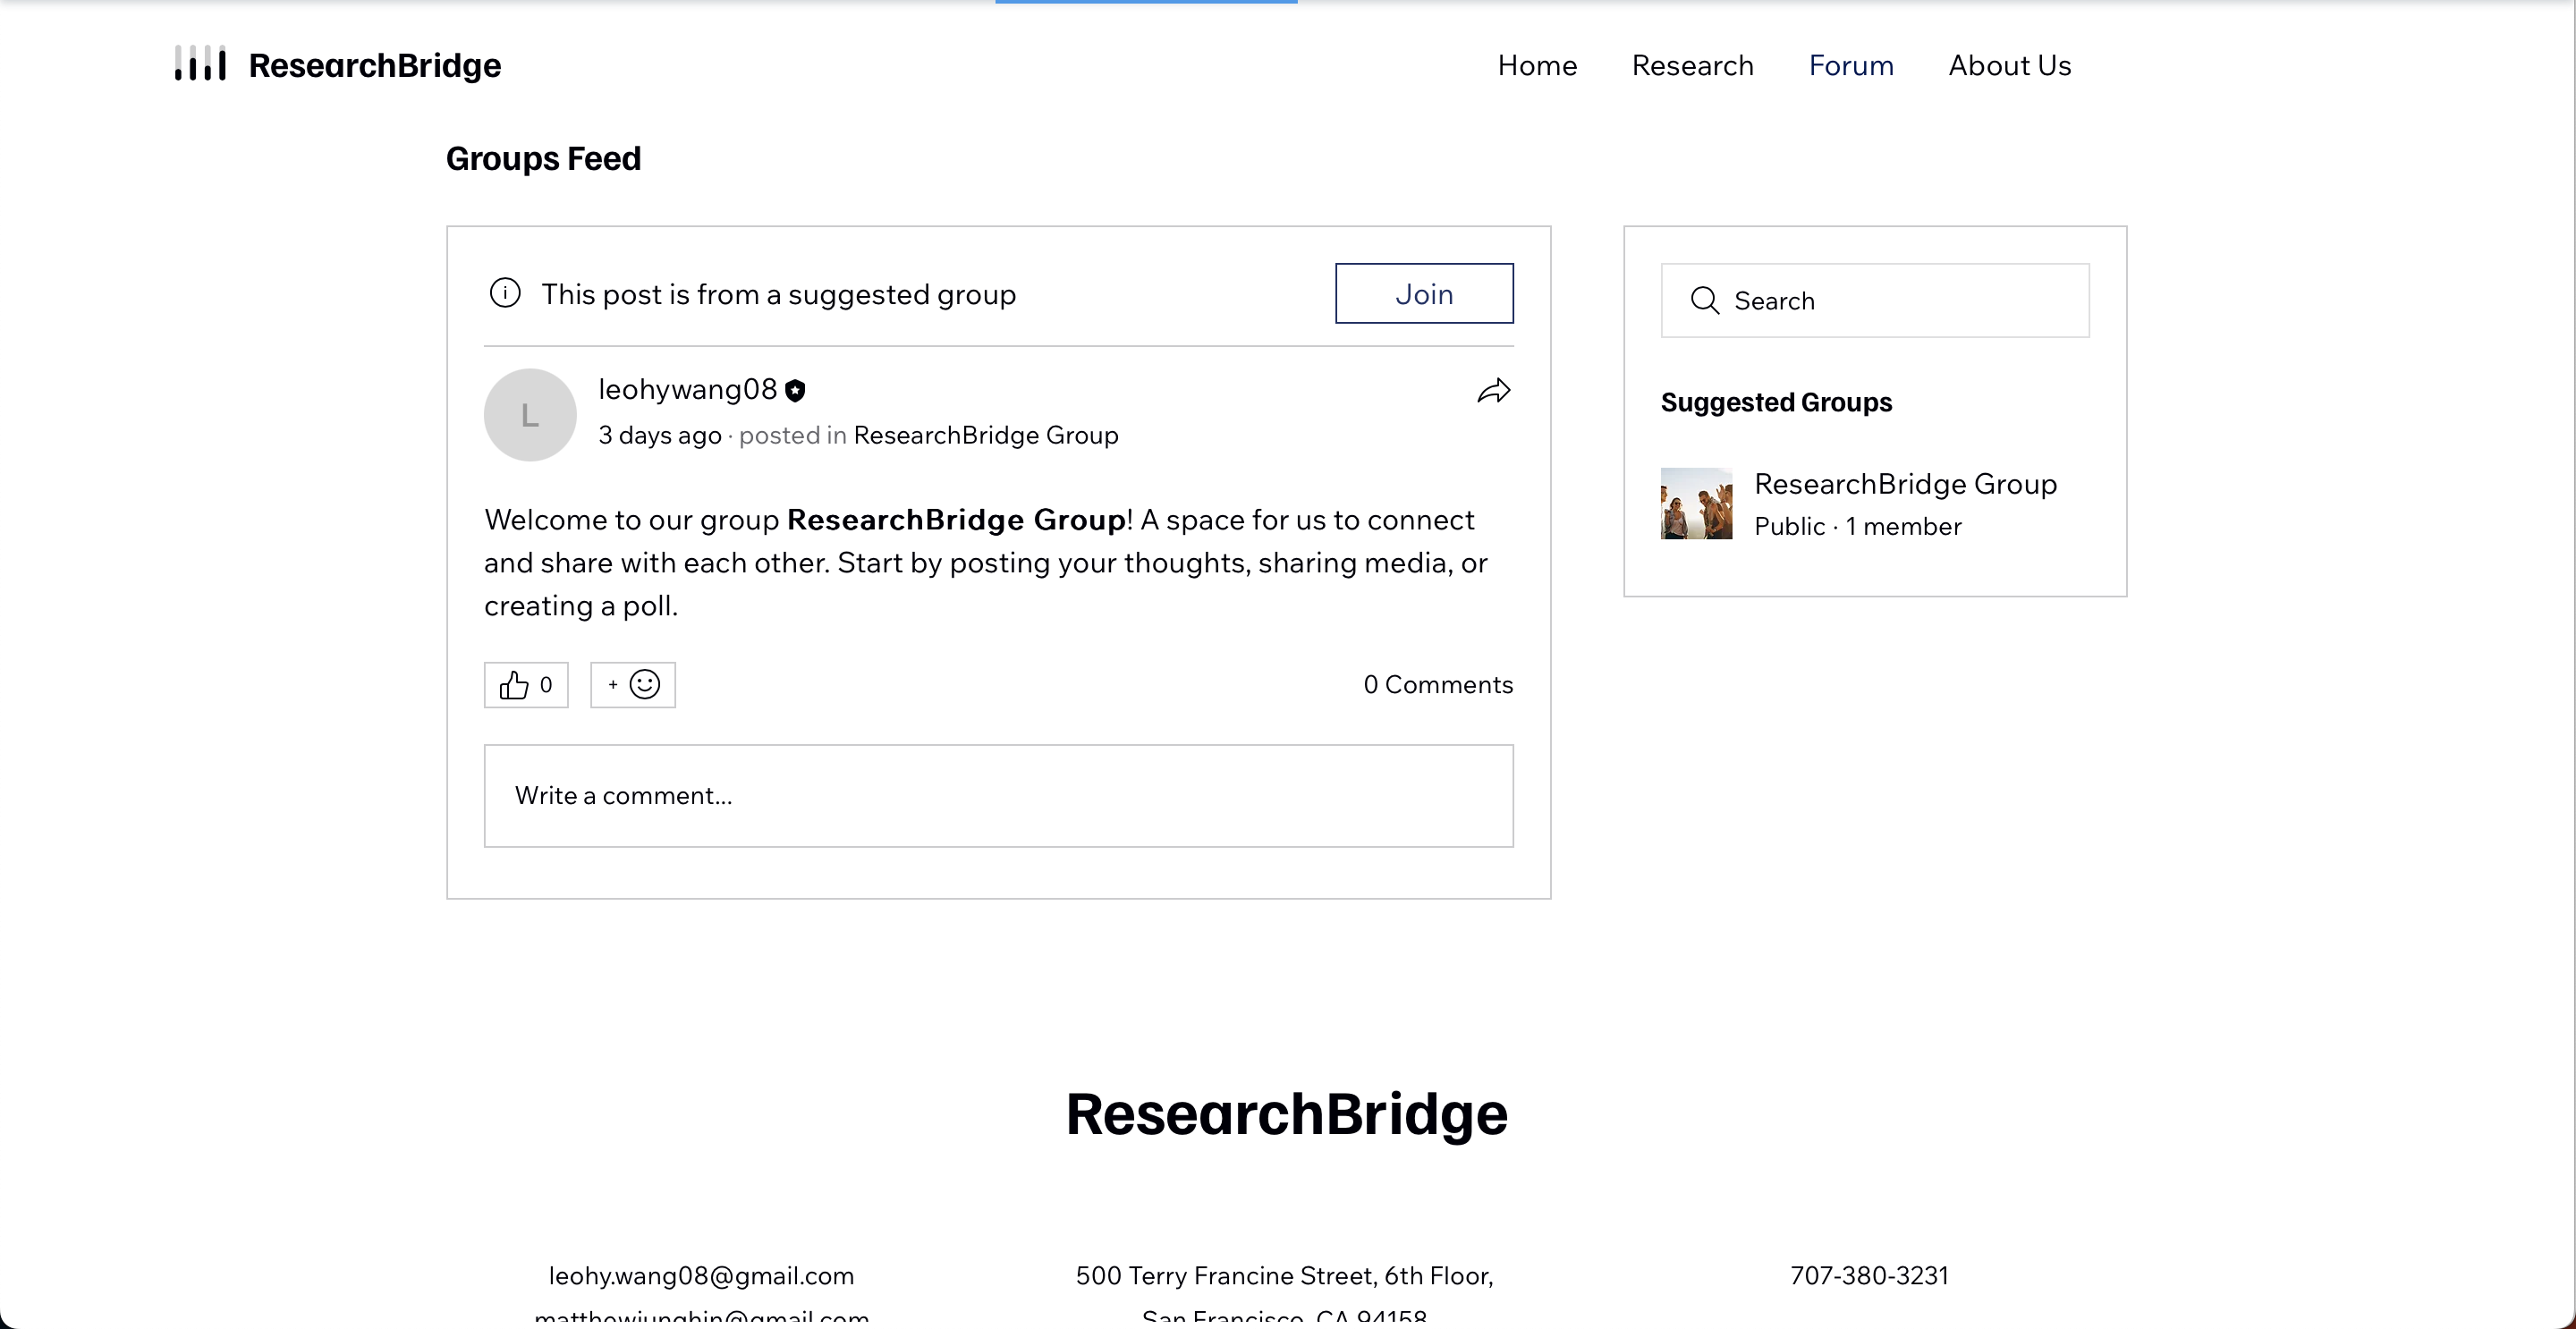
Task: Click the ResearchBridge Group suggested group title
Action: [x=1904, y=484]
